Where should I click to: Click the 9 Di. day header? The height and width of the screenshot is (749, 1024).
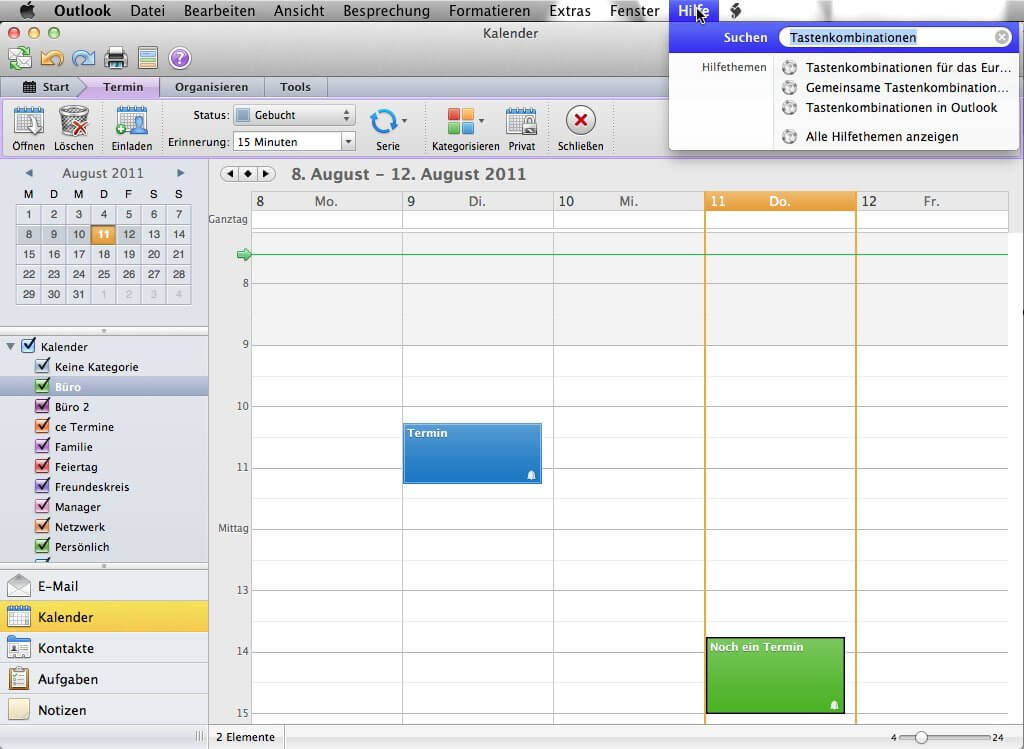coord(478,201)
